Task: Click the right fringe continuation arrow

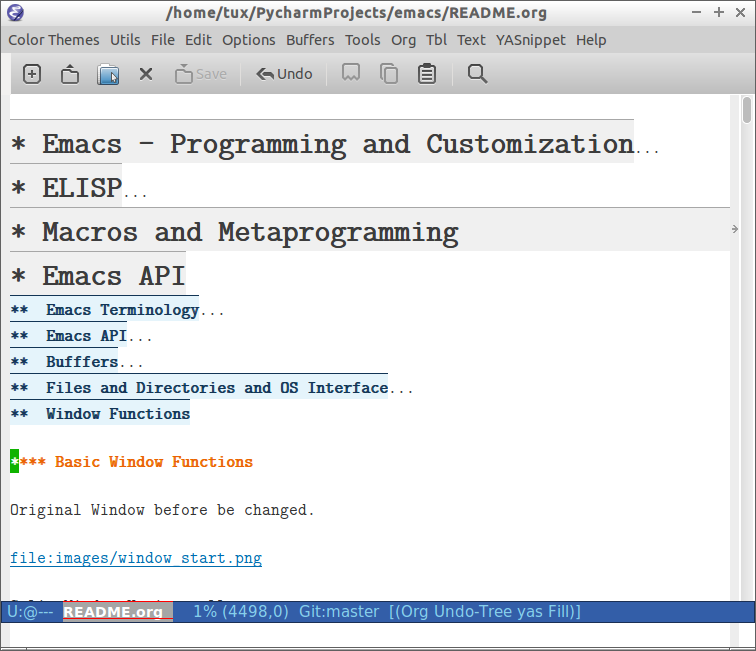Action: [x=734, y=229]
